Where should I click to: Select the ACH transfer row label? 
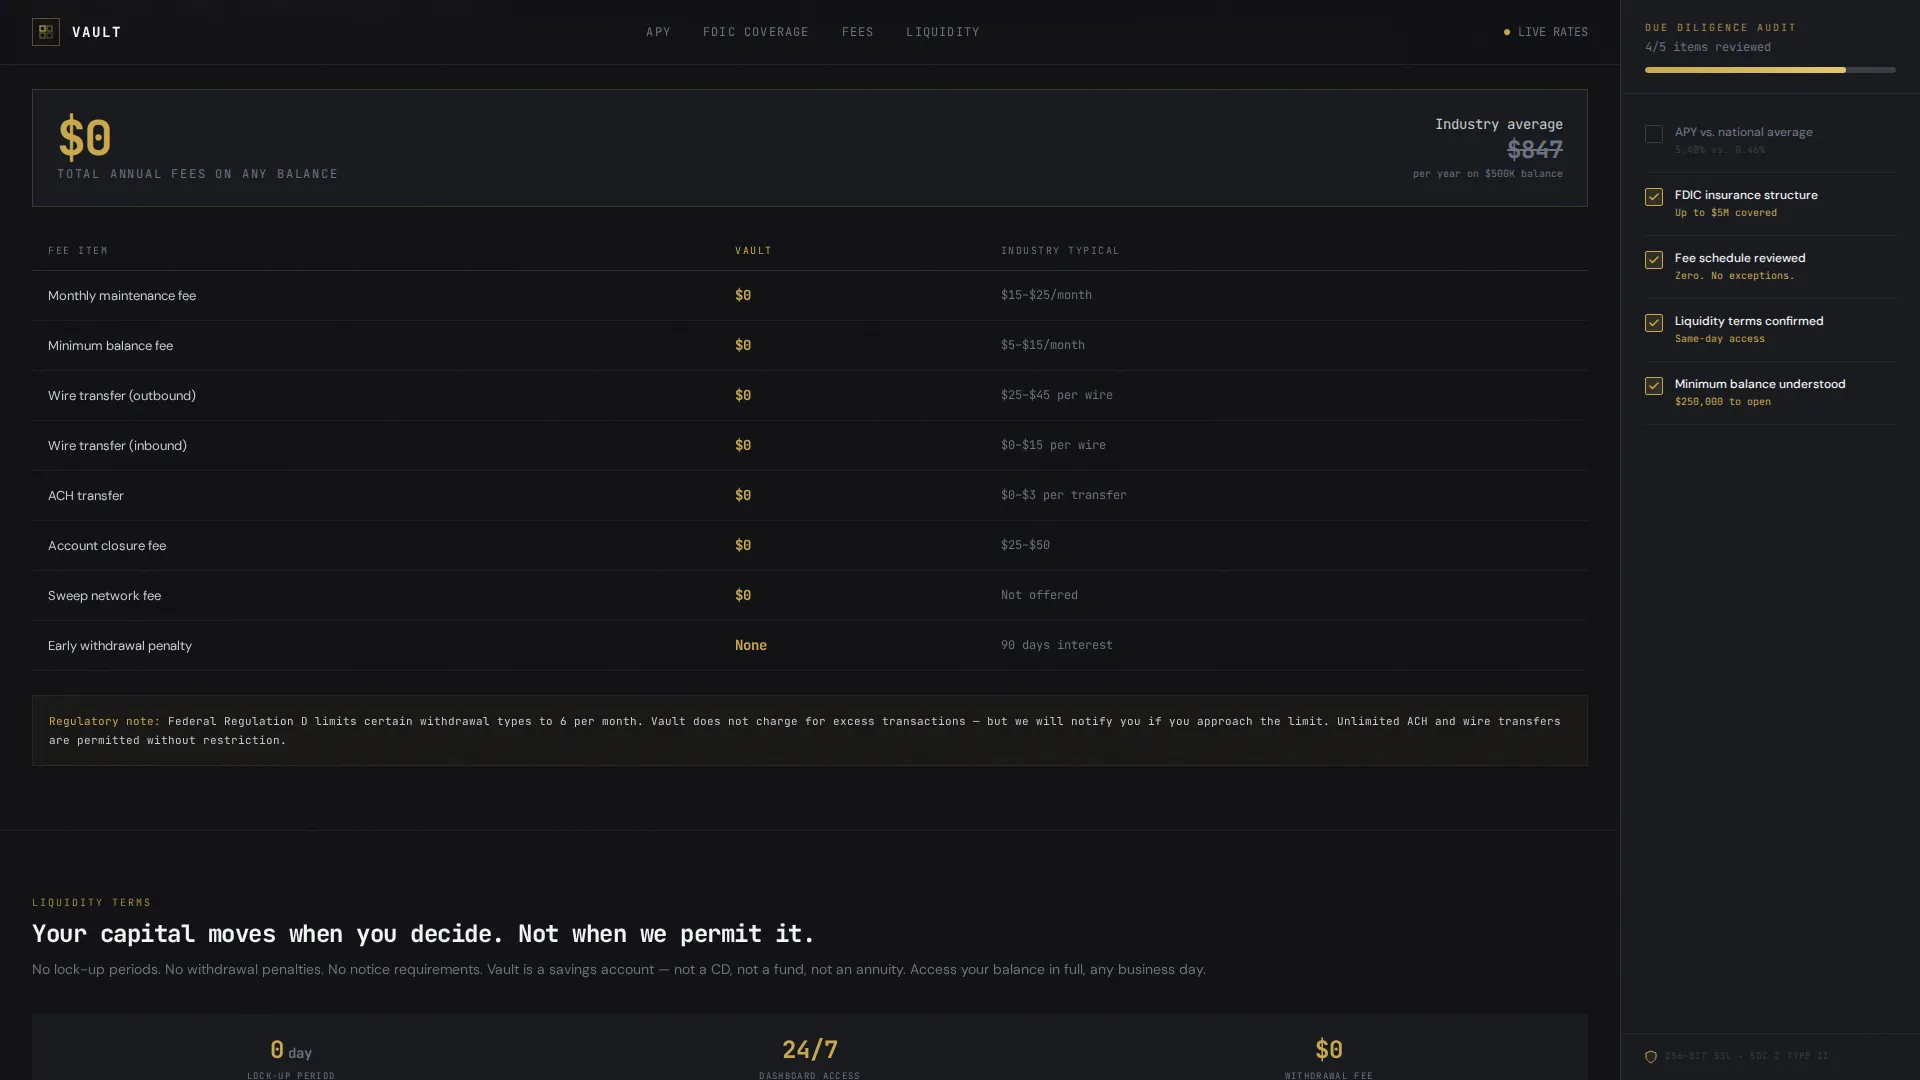tap(86, 496)
